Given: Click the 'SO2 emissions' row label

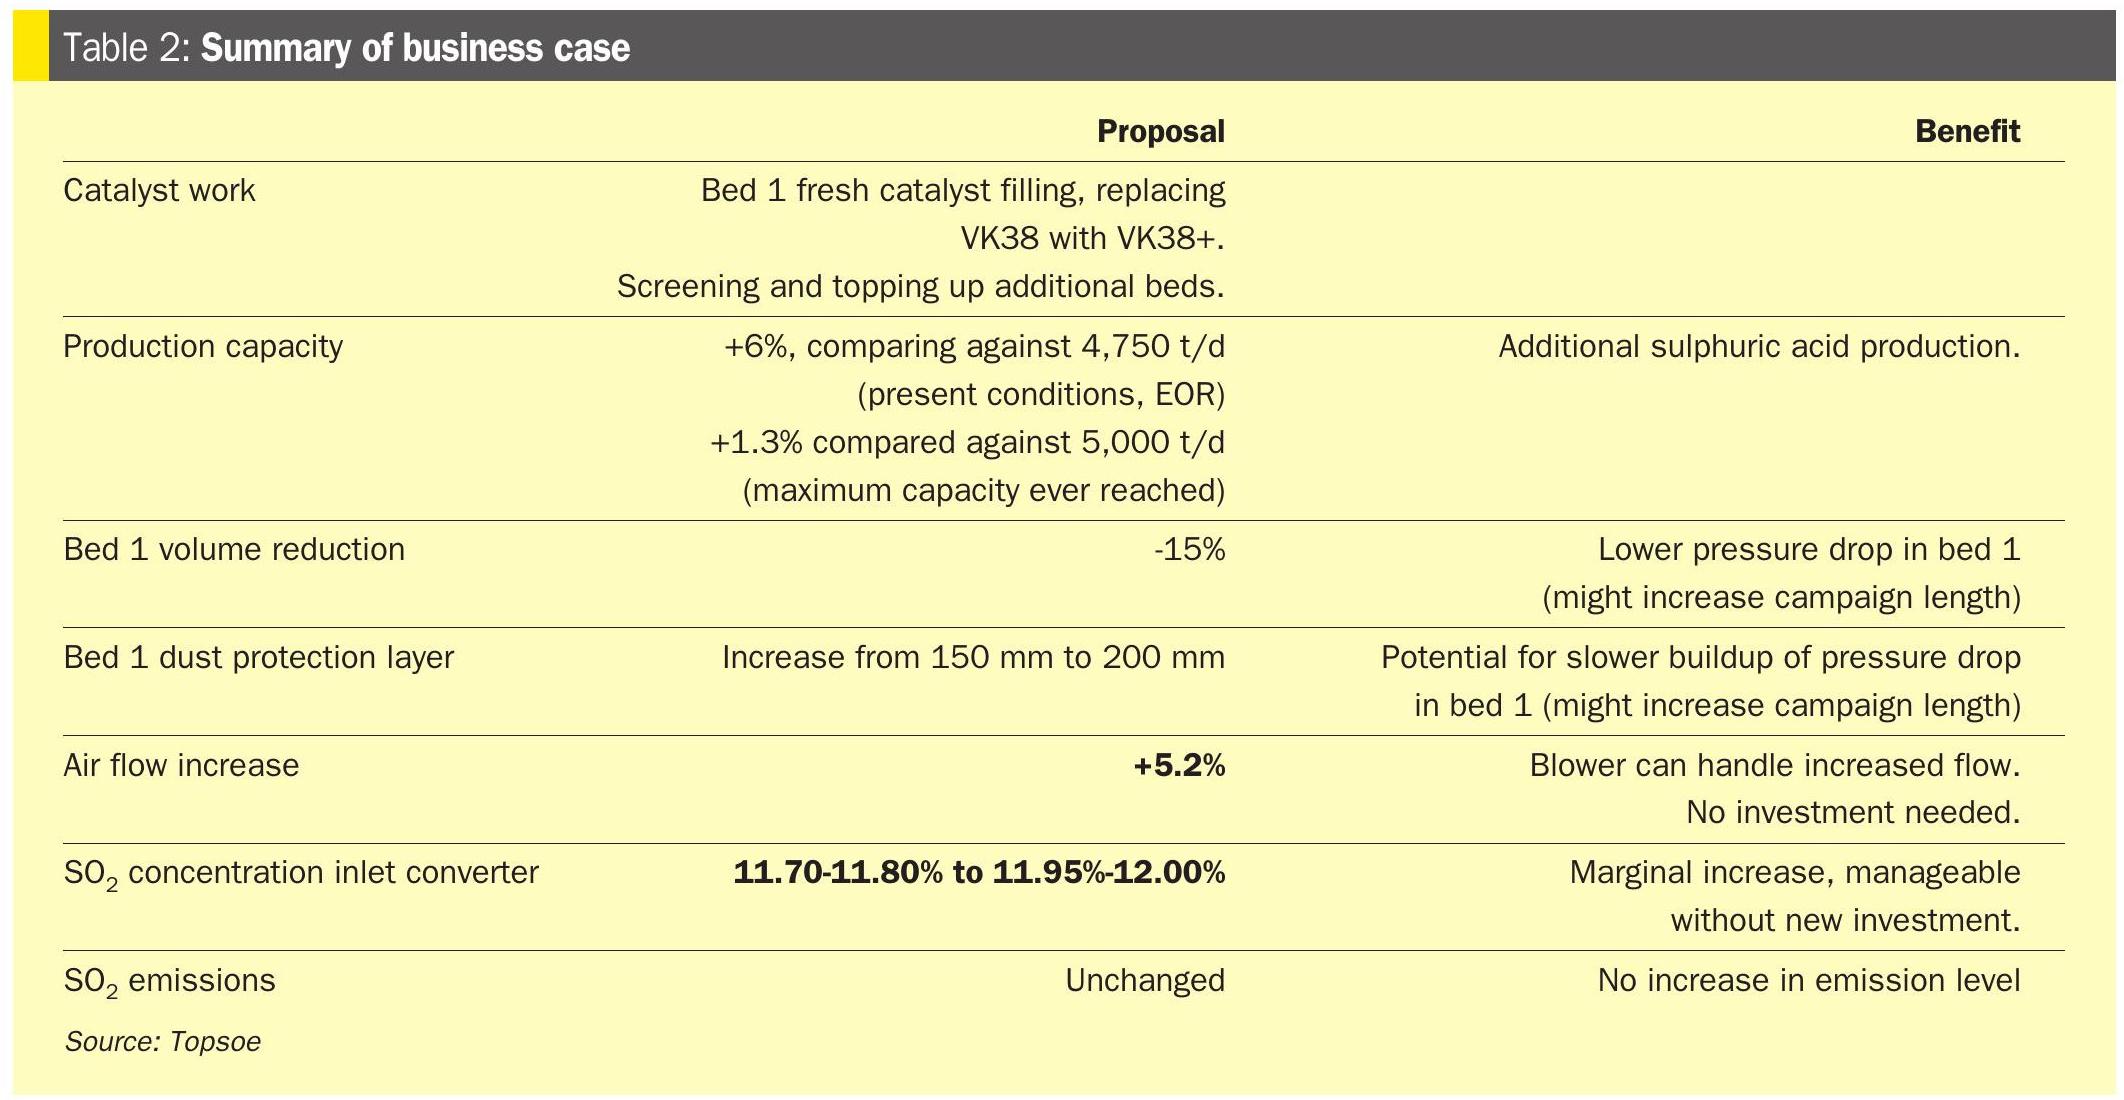Looking at the screenshot, I should click(x=169, y=981).
